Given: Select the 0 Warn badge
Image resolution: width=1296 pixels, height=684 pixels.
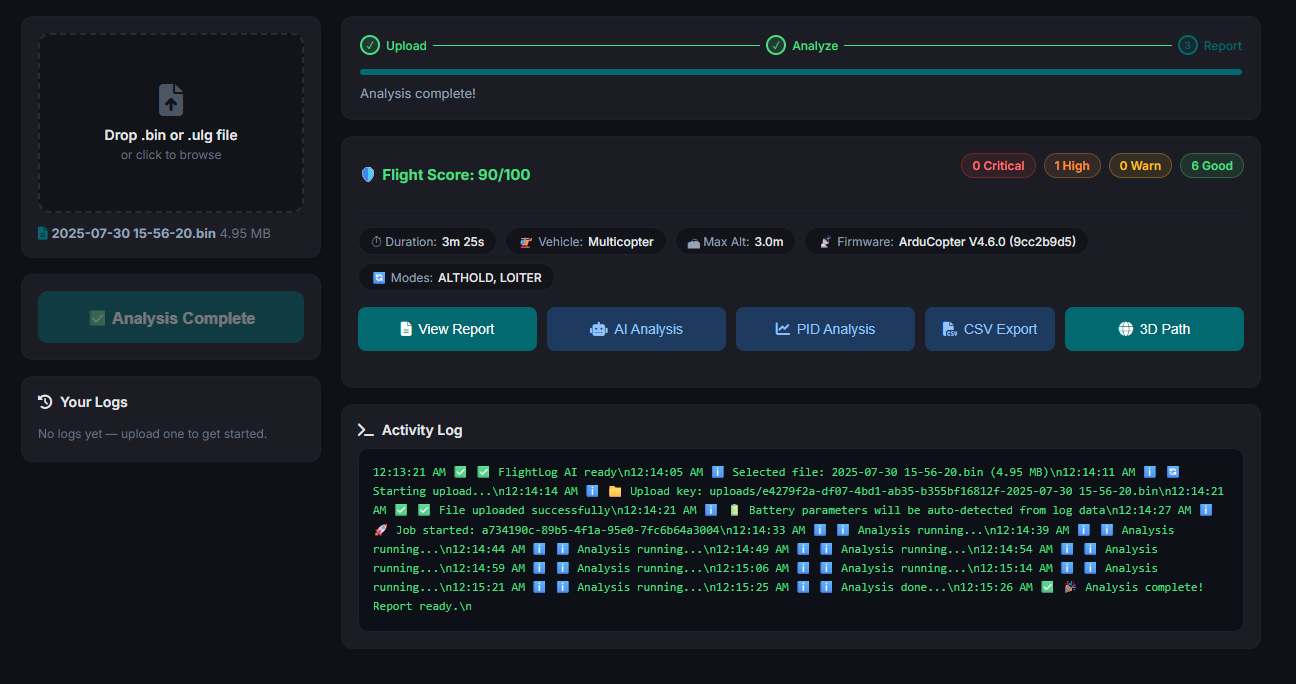Looking at the screenshot, I should [1140, 166].
